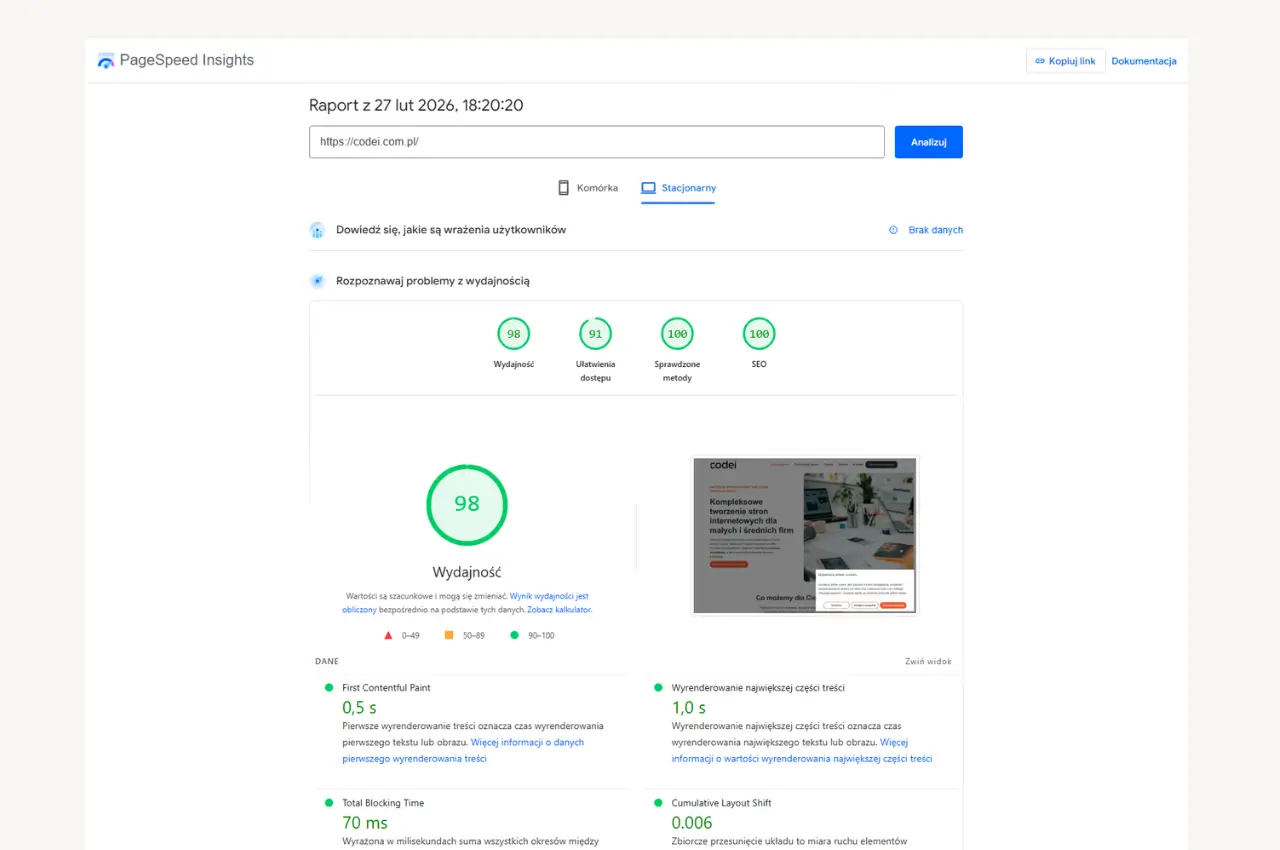Click the DANE section label
The height and width of the screenshot is (850, 1280).
click(x=327, y=661)
